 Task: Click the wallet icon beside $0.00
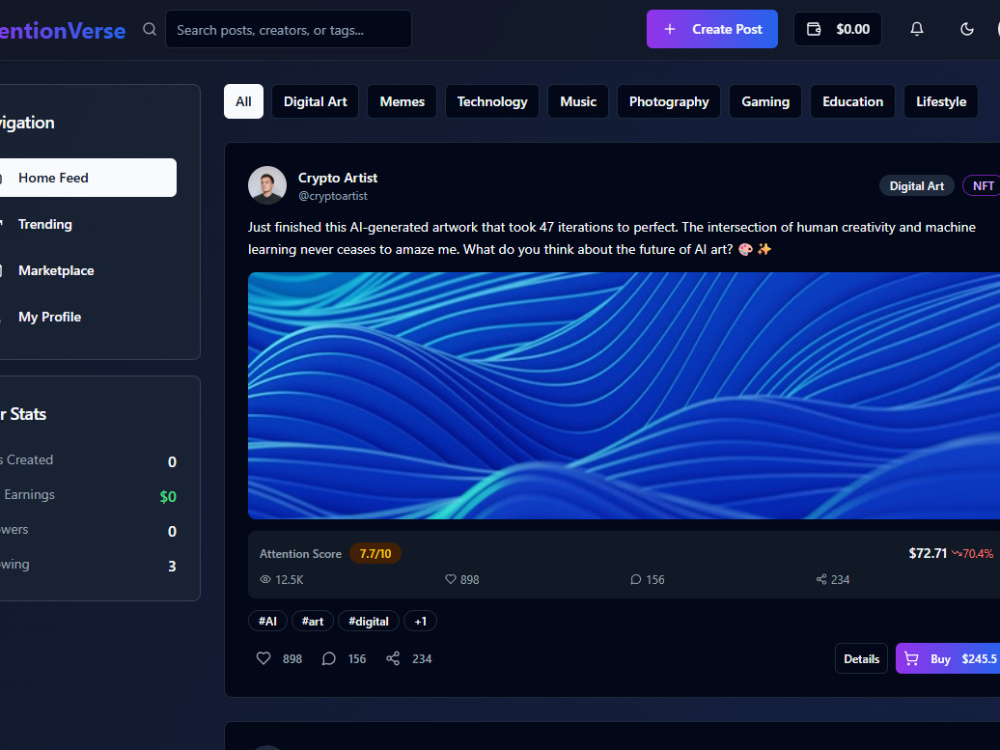814,29
